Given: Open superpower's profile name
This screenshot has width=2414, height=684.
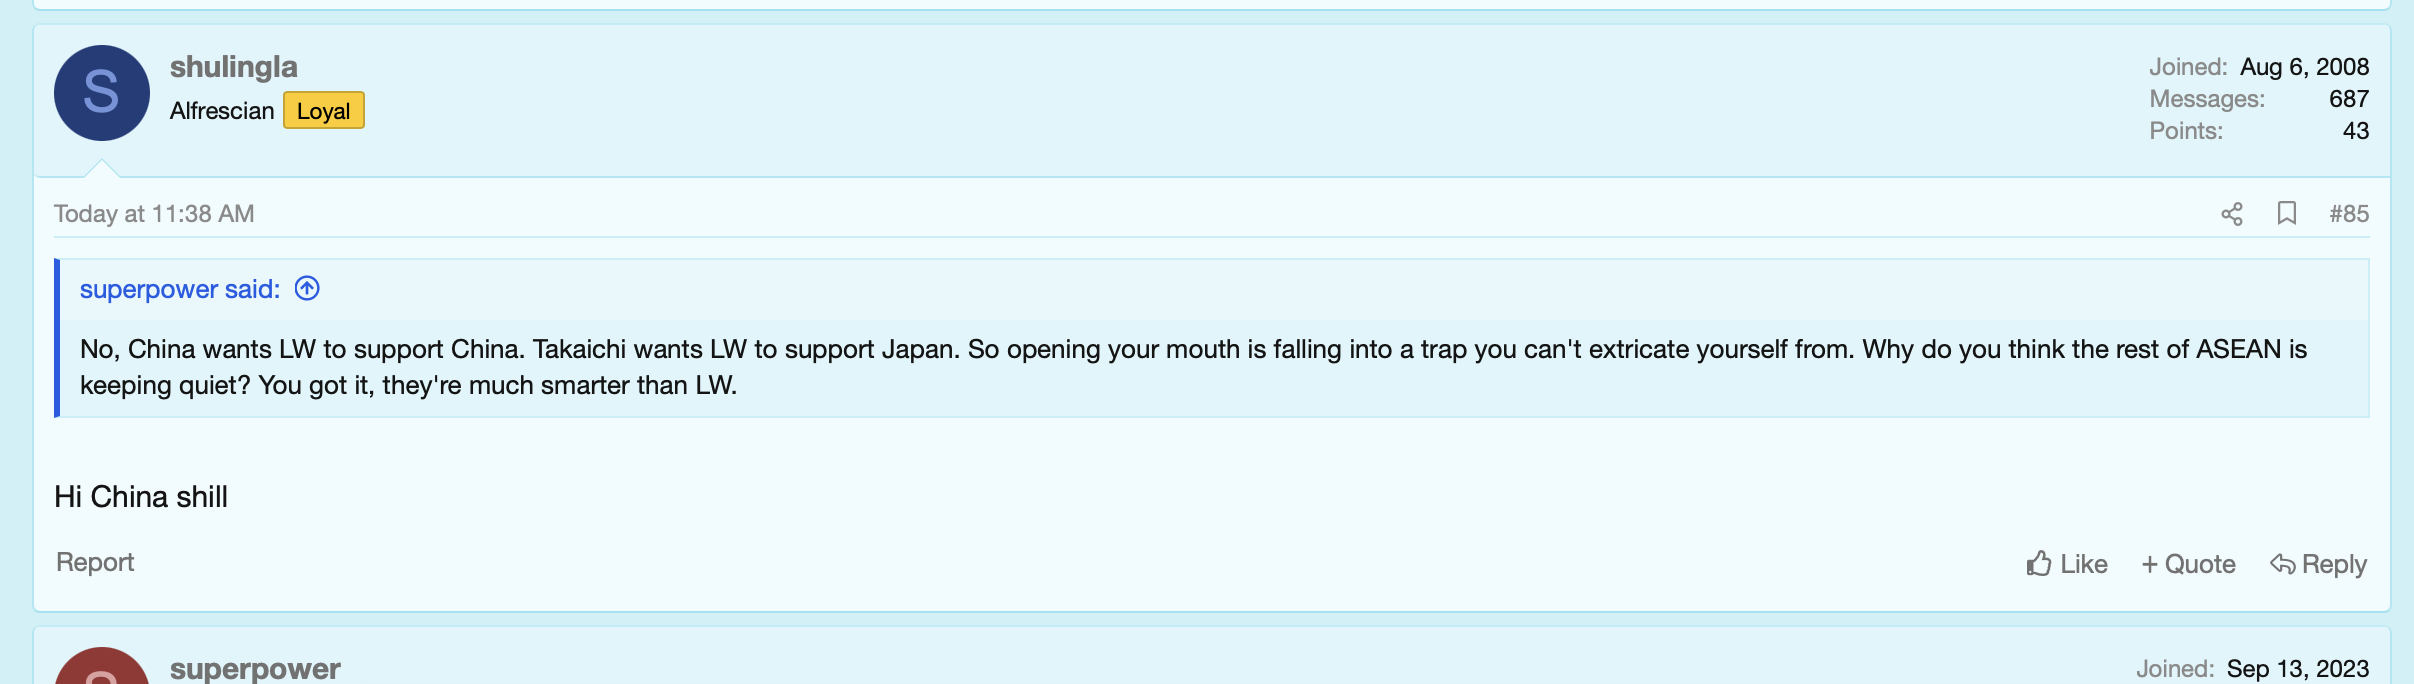Looking at the screenshot, I should [x=255, y=668].
